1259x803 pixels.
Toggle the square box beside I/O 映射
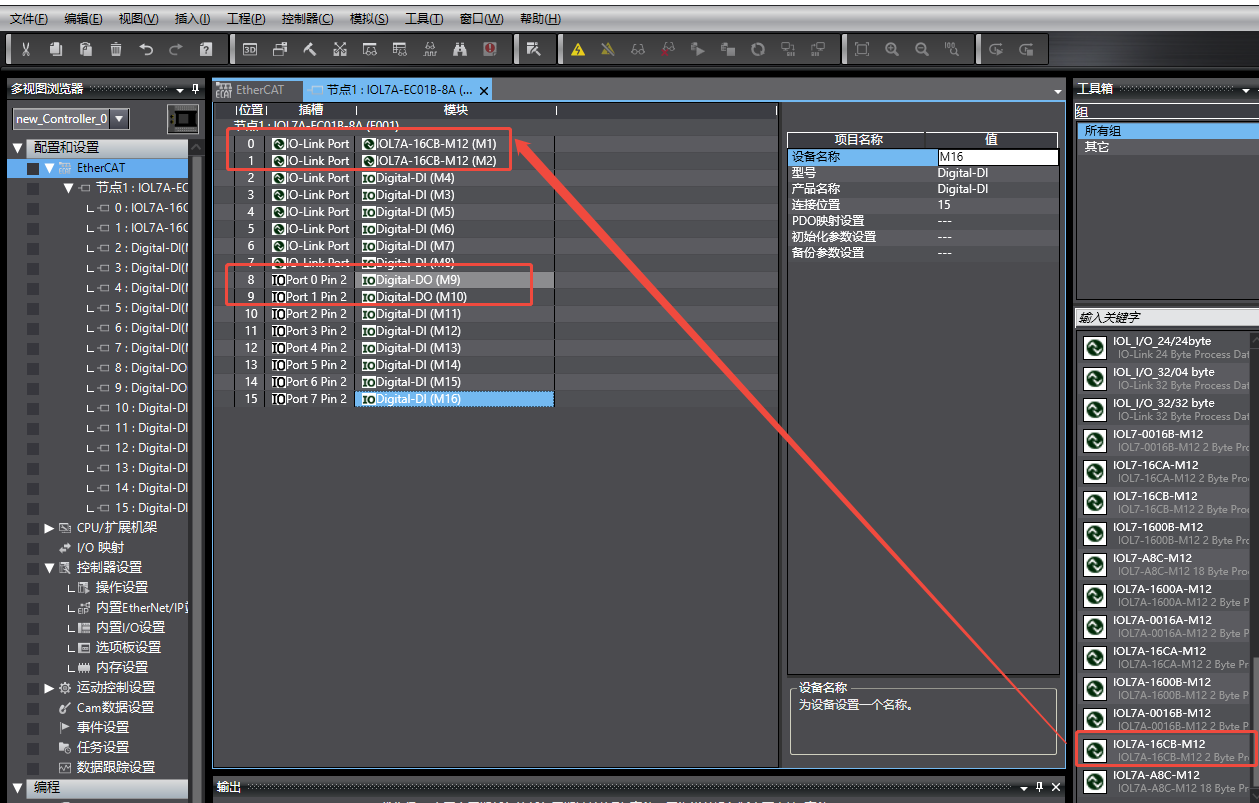(x=33, y=548)
